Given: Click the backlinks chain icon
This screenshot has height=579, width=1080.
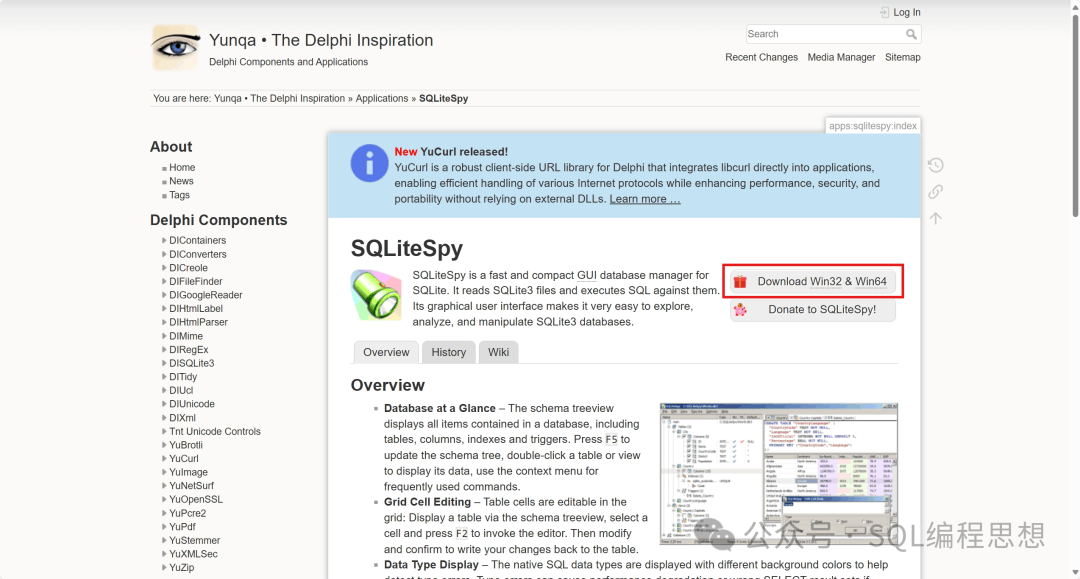Looking at the screenshot, I should 935,192.
